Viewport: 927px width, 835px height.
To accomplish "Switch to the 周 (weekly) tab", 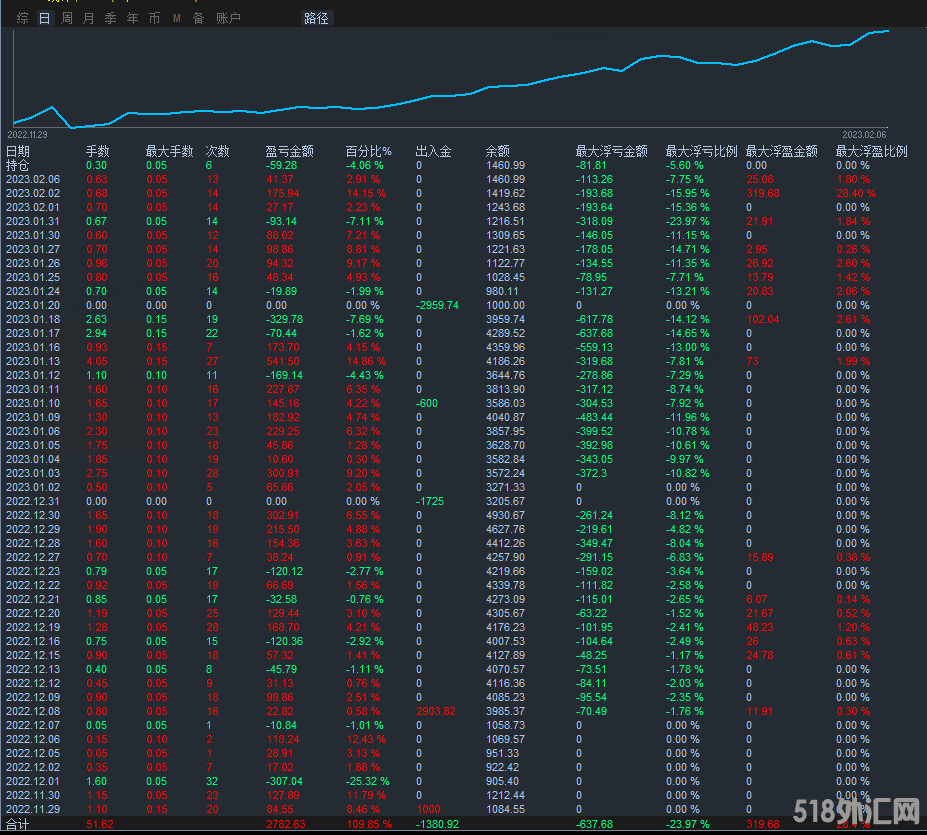I will [67, 18].
